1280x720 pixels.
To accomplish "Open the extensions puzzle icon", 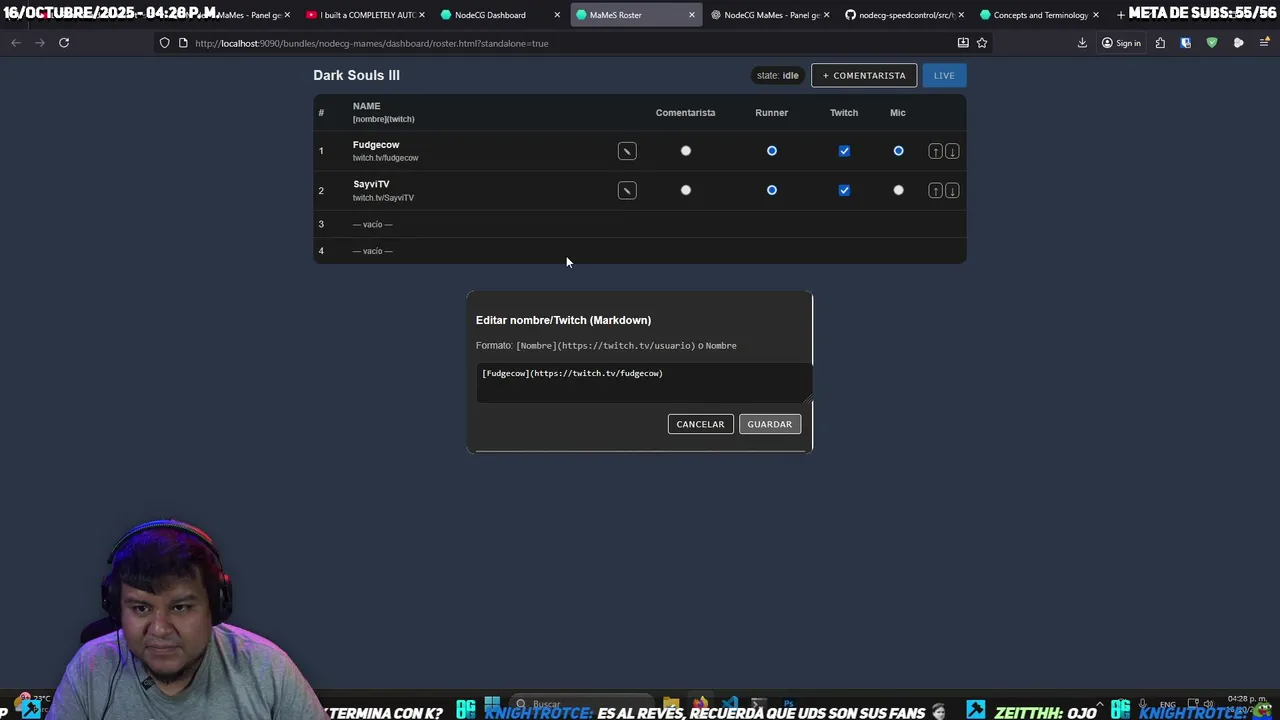I will (1160, 43).
